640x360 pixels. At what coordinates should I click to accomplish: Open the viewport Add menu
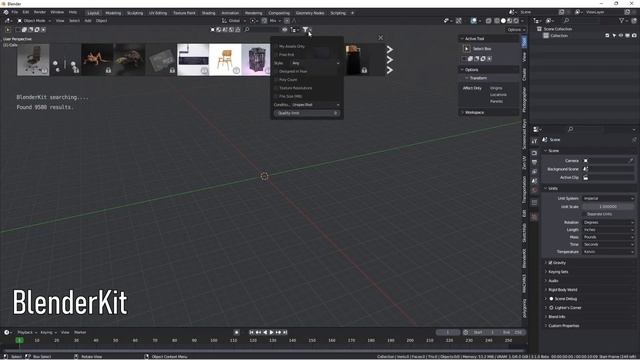pyautogui.click(x=88, y=20)
